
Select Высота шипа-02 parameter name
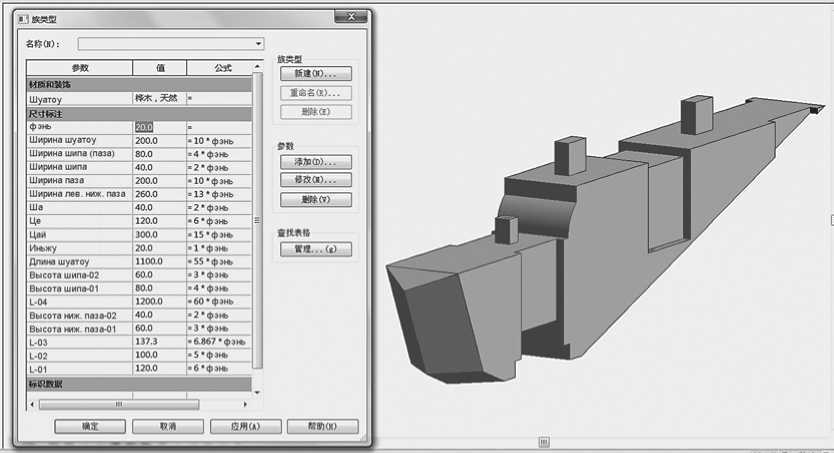pyautogui.click(x=64, y=275)
